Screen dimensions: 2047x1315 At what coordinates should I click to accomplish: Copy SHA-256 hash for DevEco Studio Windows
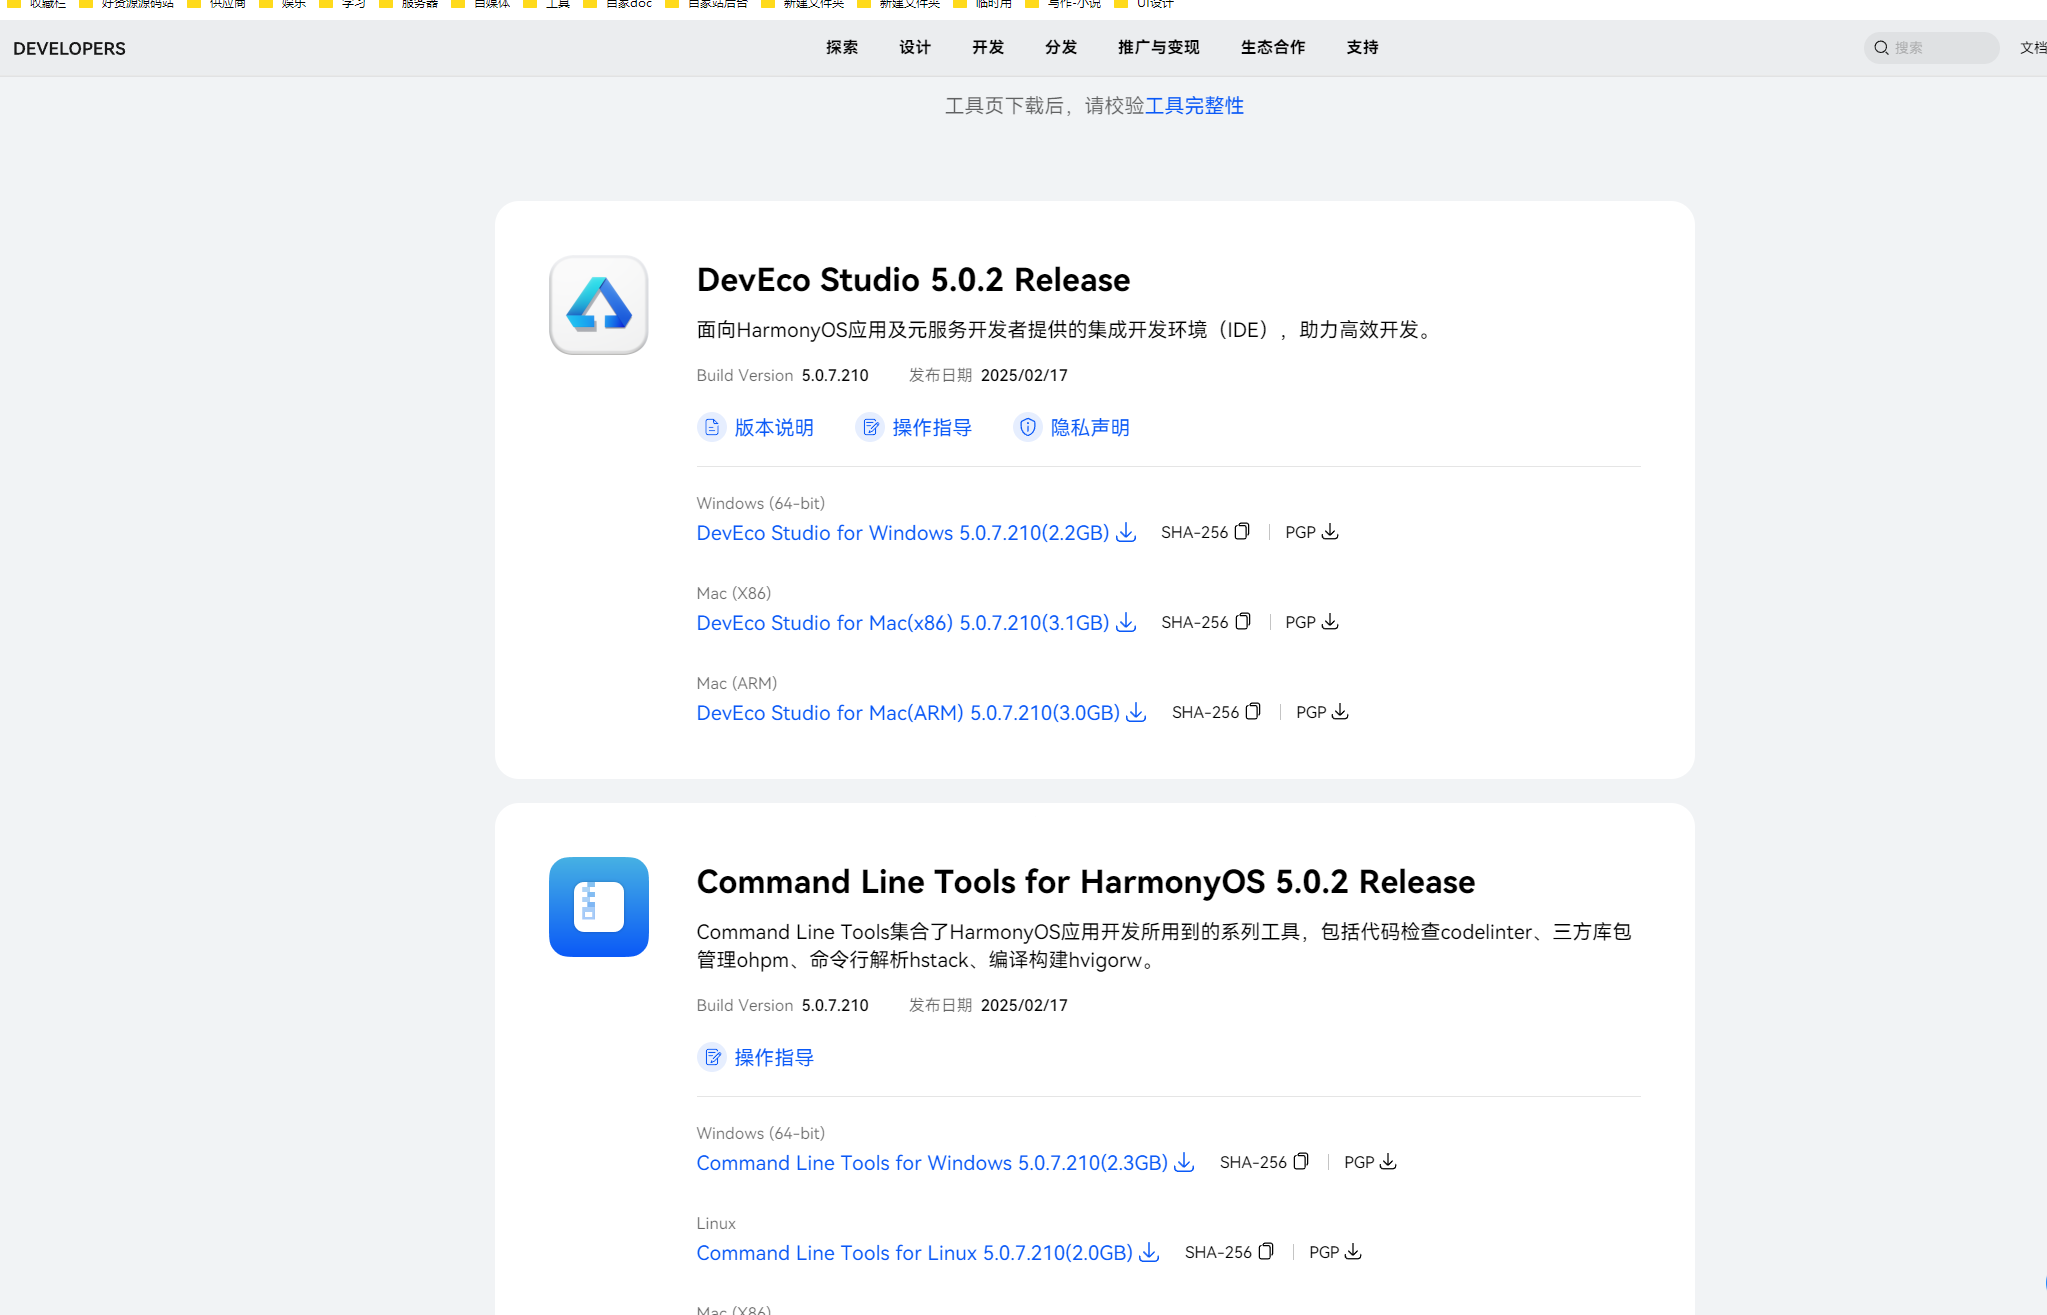(x=1241, y=532)
